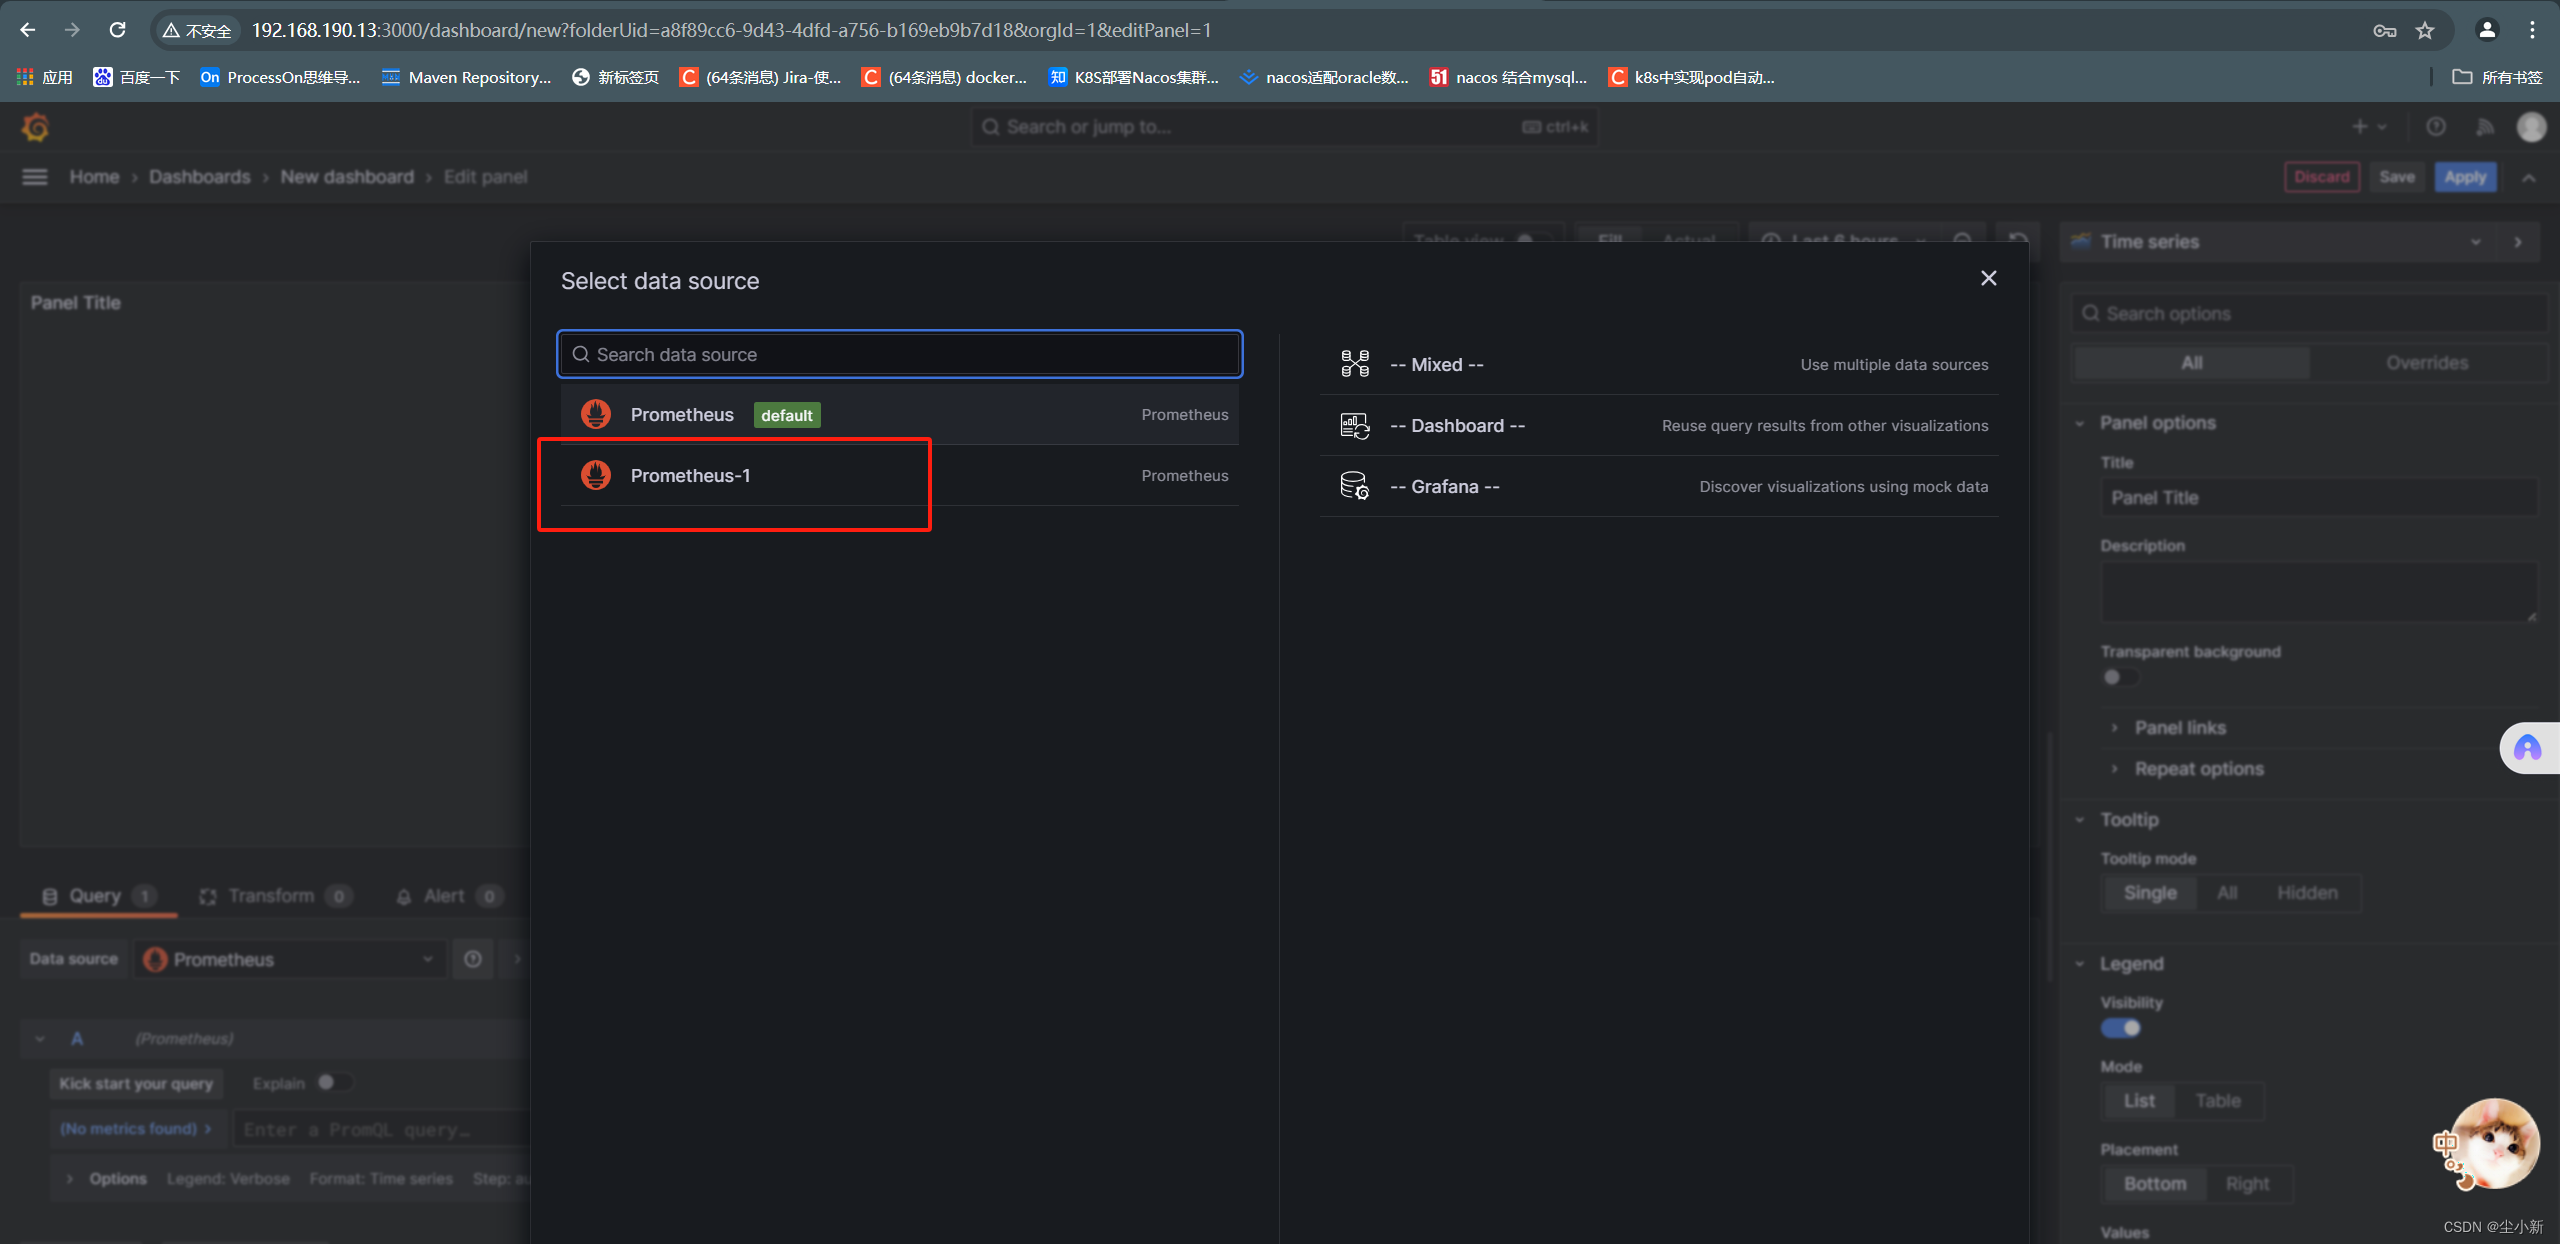Switch to the Overrides tab
The height and width of the screenshot is (1244, 2560).
[2427, 363]
